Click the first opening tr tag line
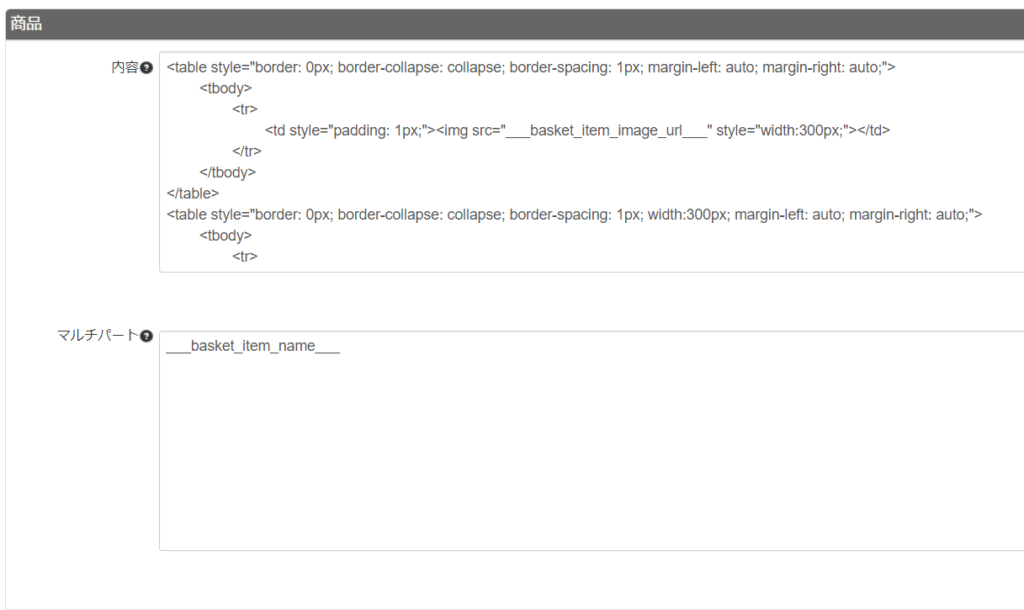Screen dimensions: 1024x610 (245, 109)
